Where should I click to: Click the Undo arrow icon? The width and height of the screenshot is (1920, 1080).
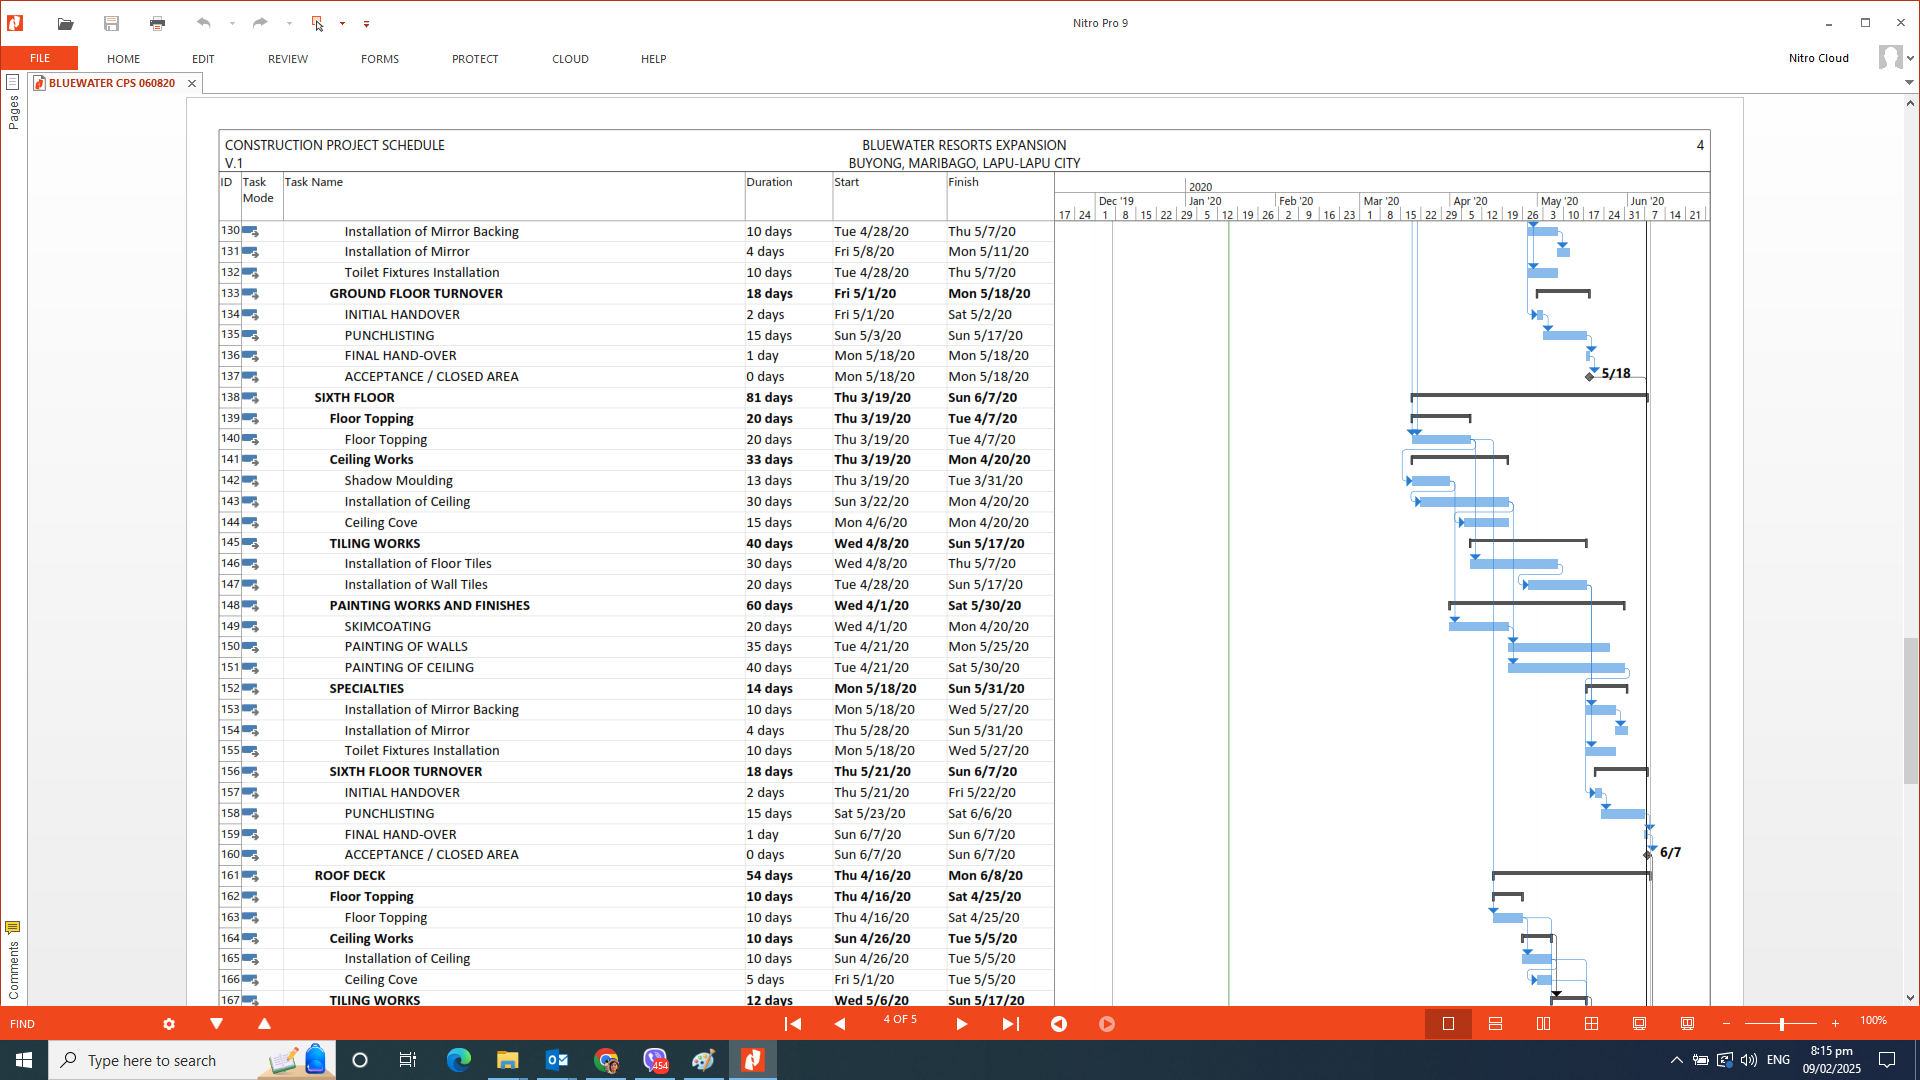pyautogui.click(x=204, y=23)
